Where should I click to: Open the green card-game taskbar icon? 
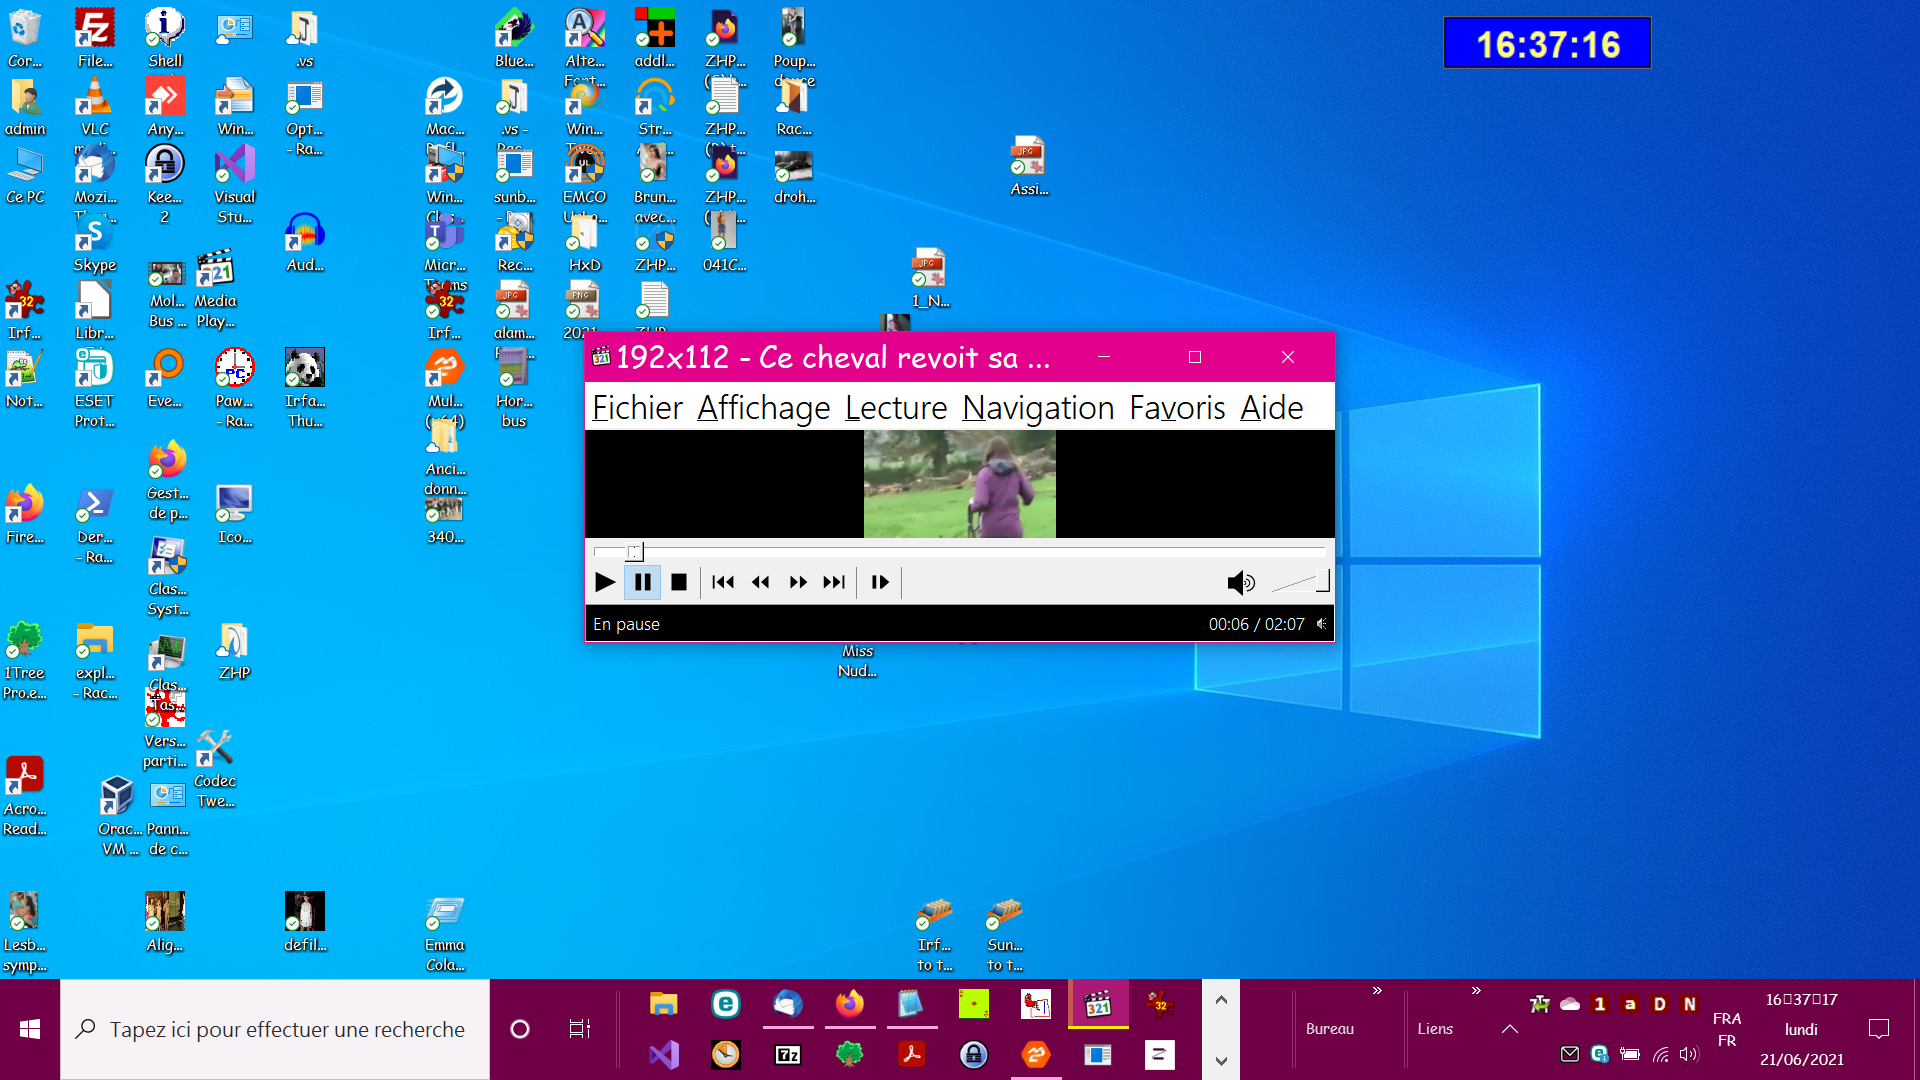pos(973,1004)
